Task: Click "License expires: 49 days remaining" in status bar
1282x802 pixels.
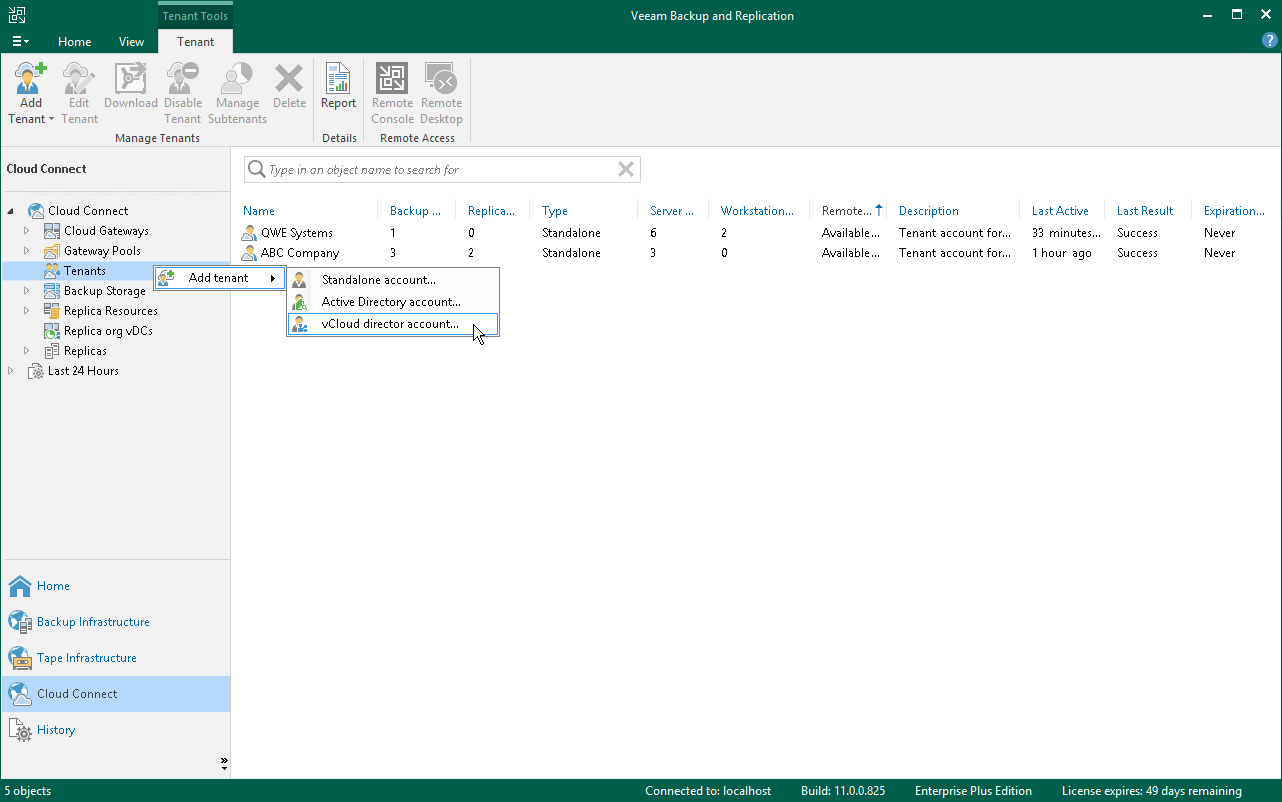Action: 1152,791
